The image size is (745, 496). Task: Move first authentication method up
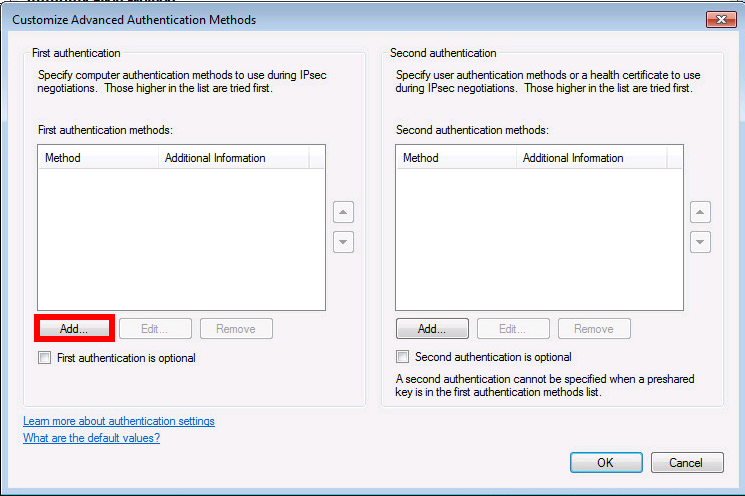click(343, 212)
